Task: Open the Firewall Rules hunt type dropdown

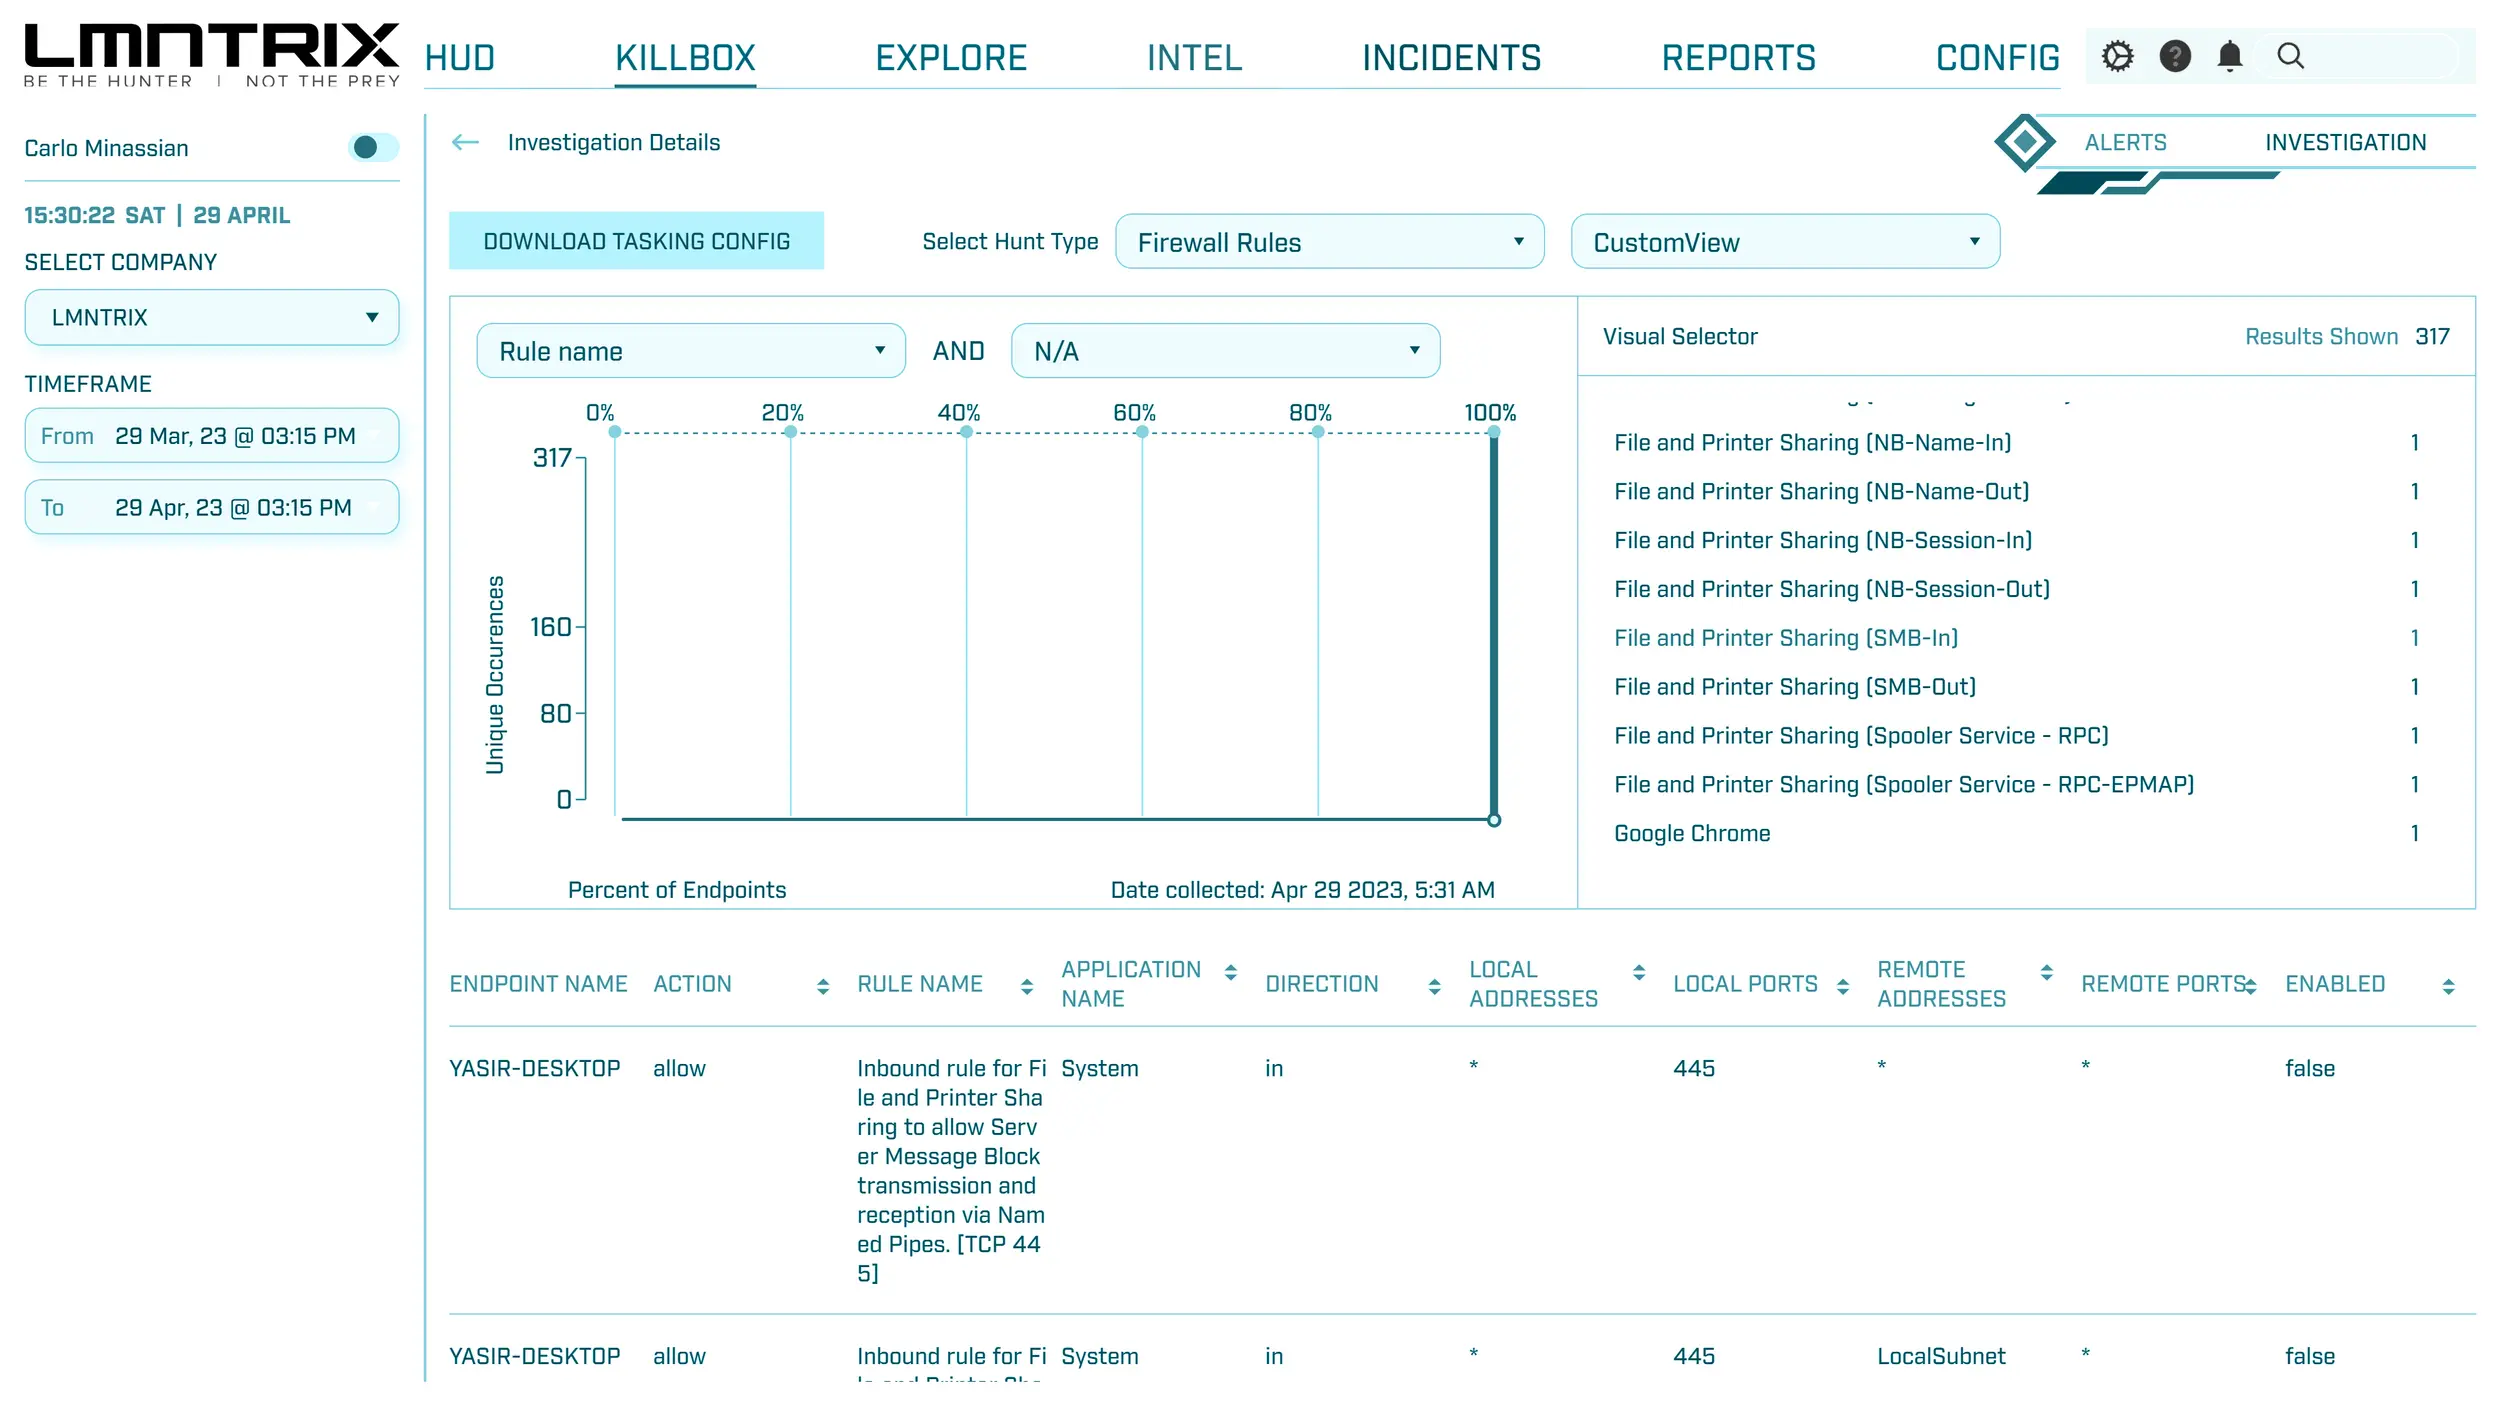Action: 1328,242
